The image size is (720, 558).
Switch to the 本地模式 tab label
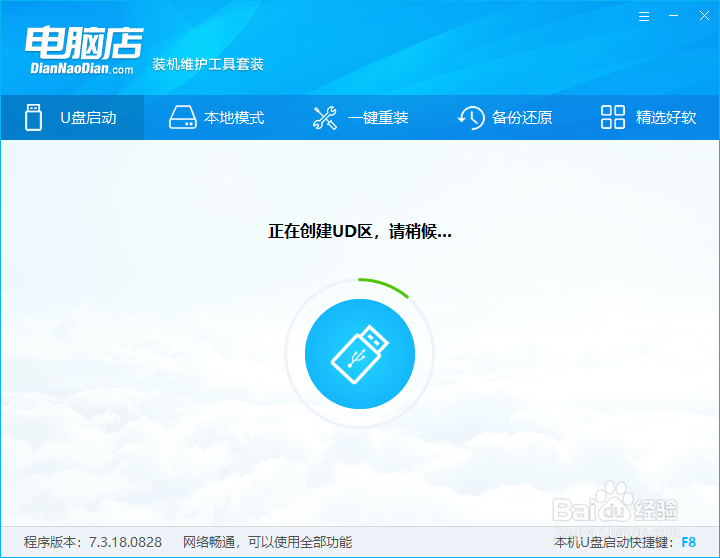tap(234, 118)
